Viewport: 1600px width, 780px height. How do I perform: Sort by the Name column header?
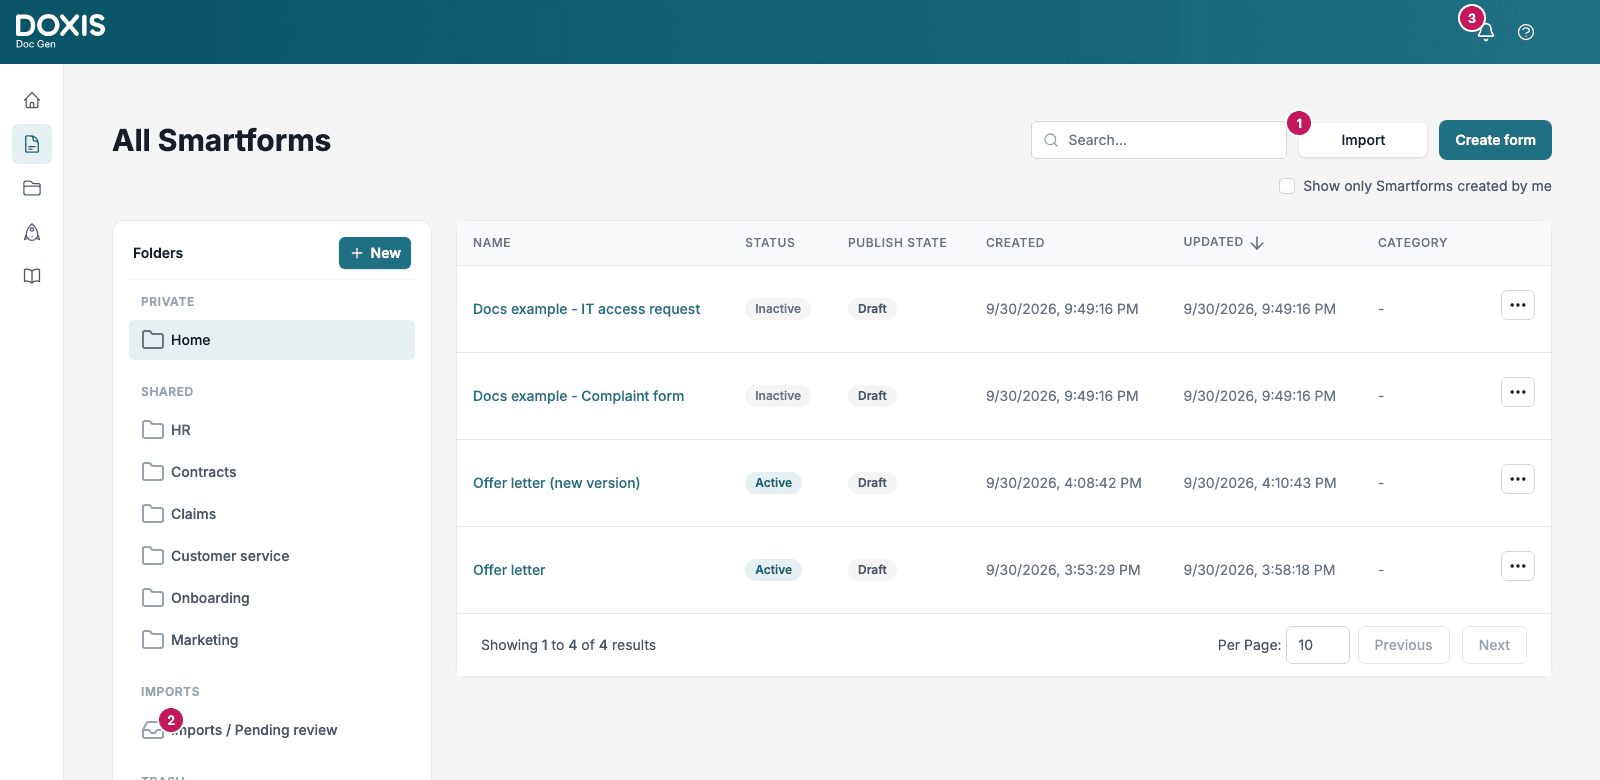click(492, 243)
